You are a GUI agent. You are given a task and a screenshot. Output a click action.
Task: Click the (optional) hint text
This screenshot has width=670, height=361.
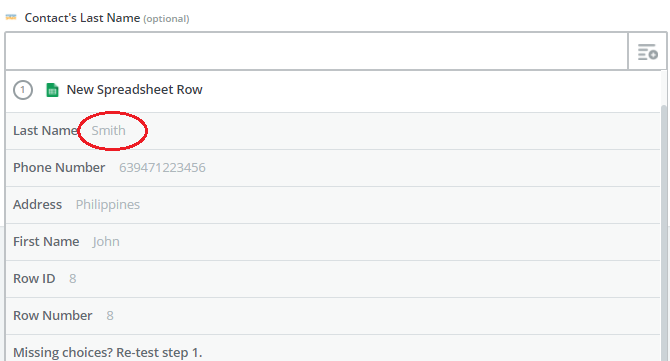click(x=166, y=19)
